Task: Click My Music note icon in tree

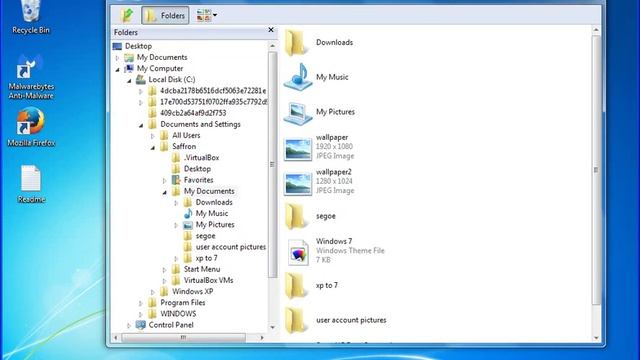Action: tap(188, 213)
